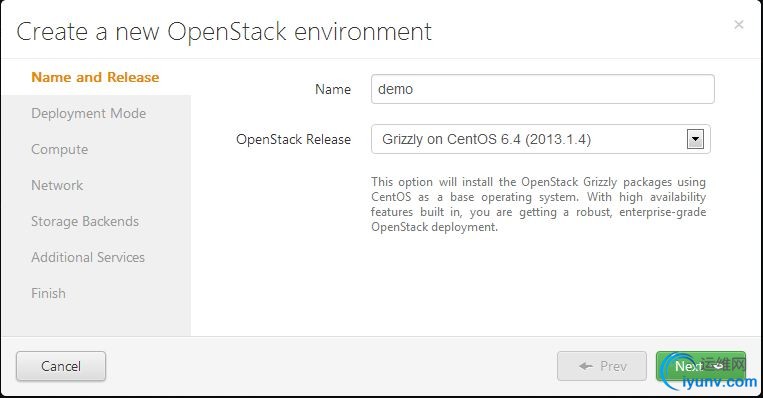
Task: Click the Grizzly release description text
Action: pos(538,204)
